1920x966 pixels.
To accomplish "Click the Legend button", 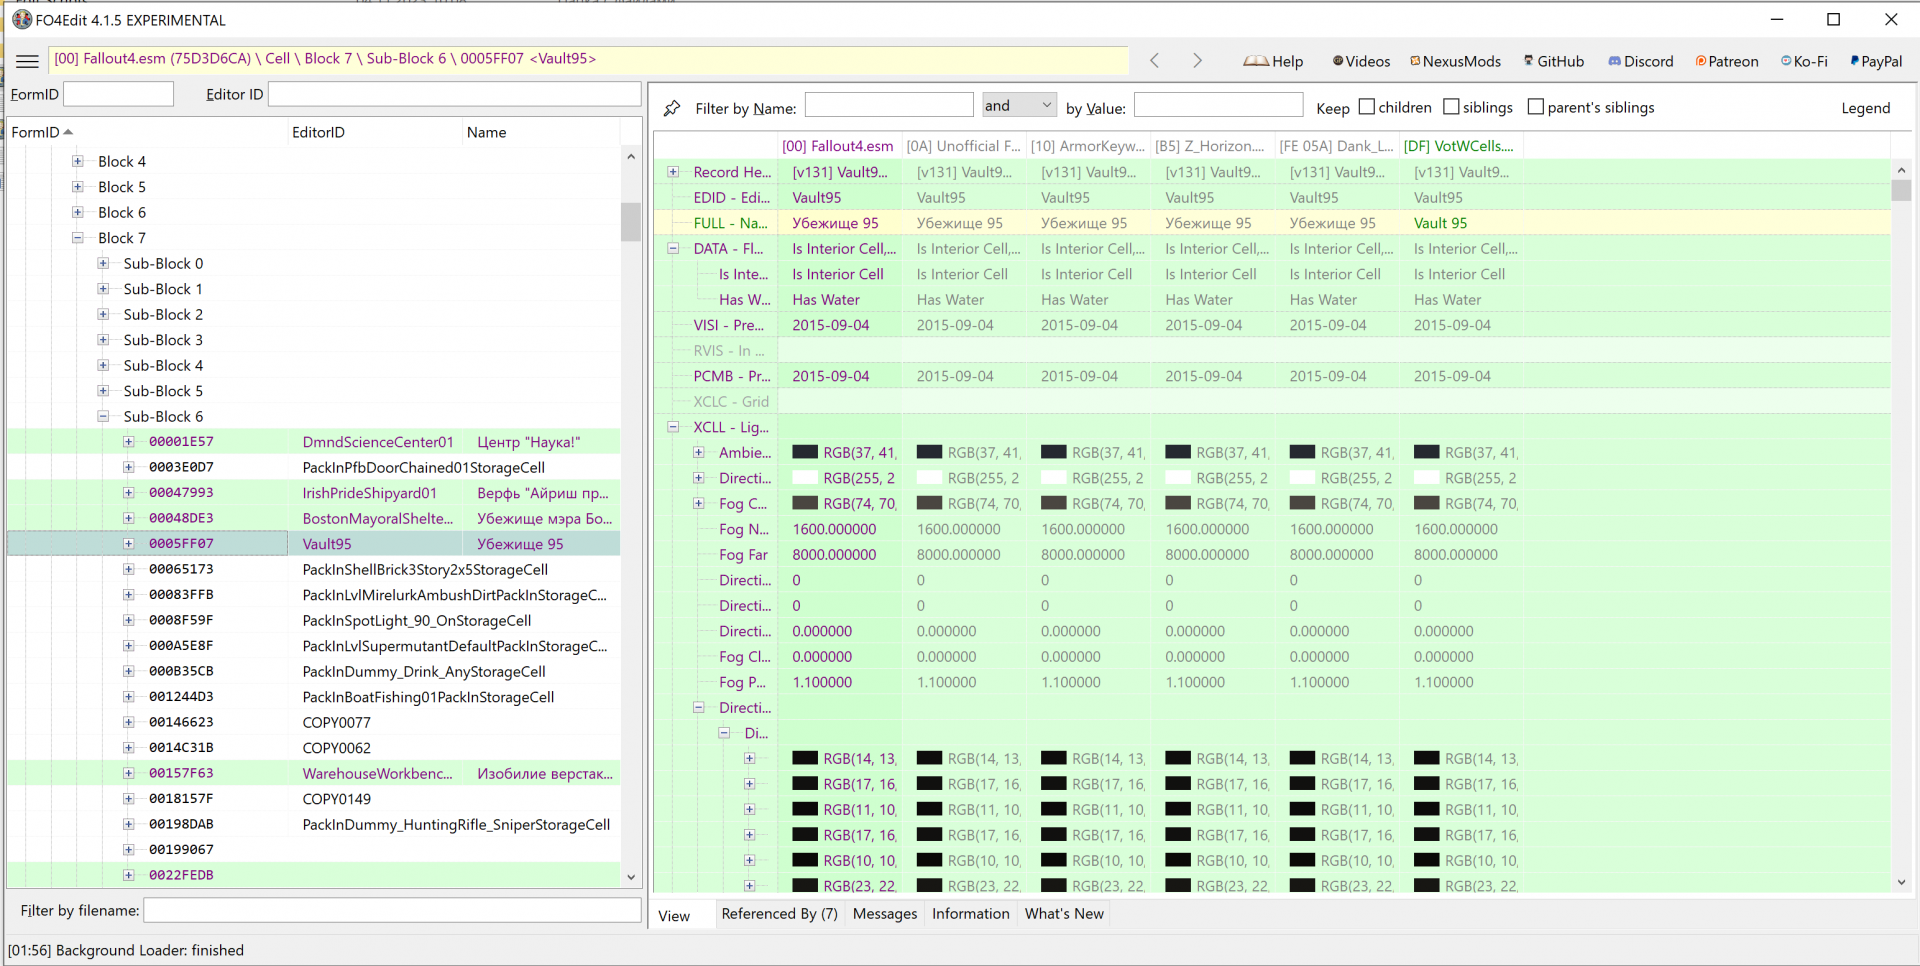I will 1865,108.
